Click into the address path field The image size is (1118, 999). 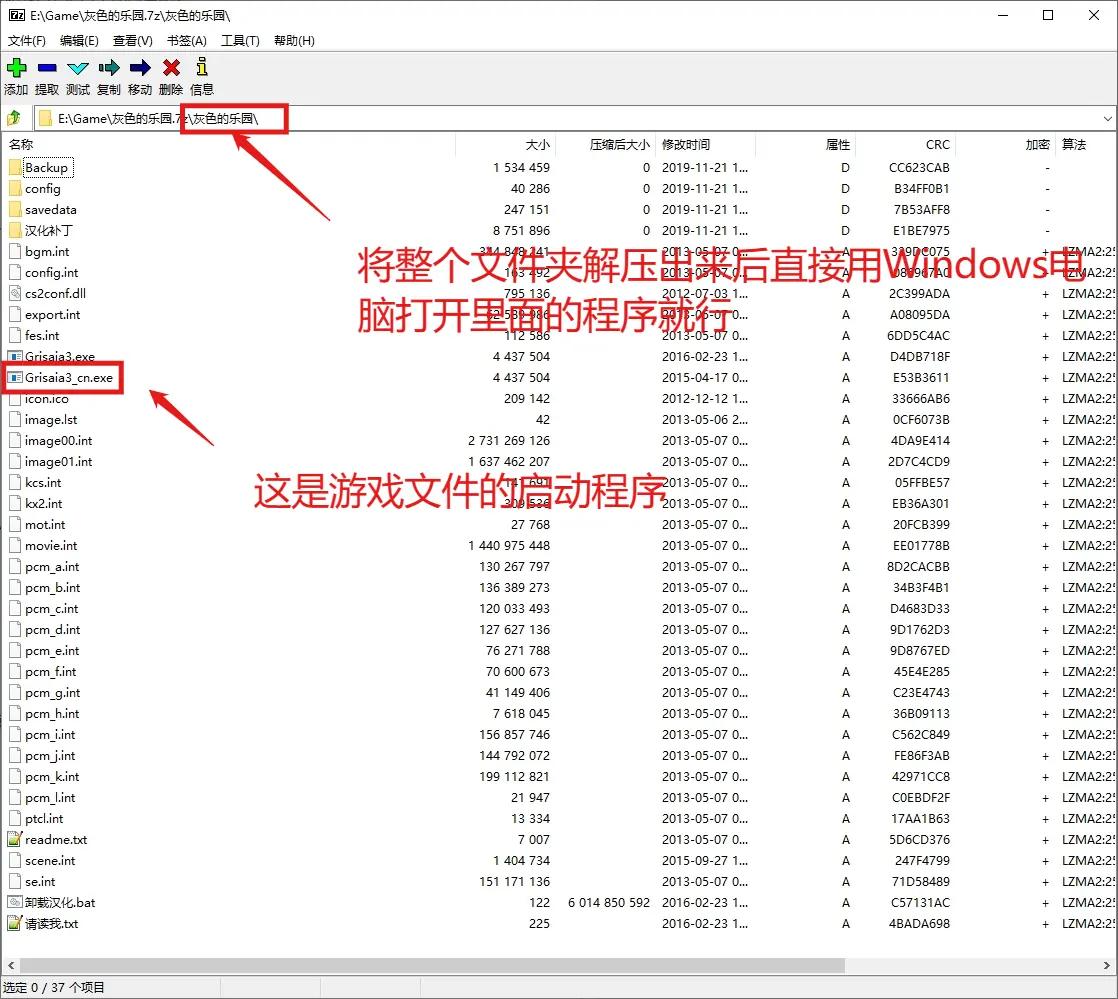600,119
